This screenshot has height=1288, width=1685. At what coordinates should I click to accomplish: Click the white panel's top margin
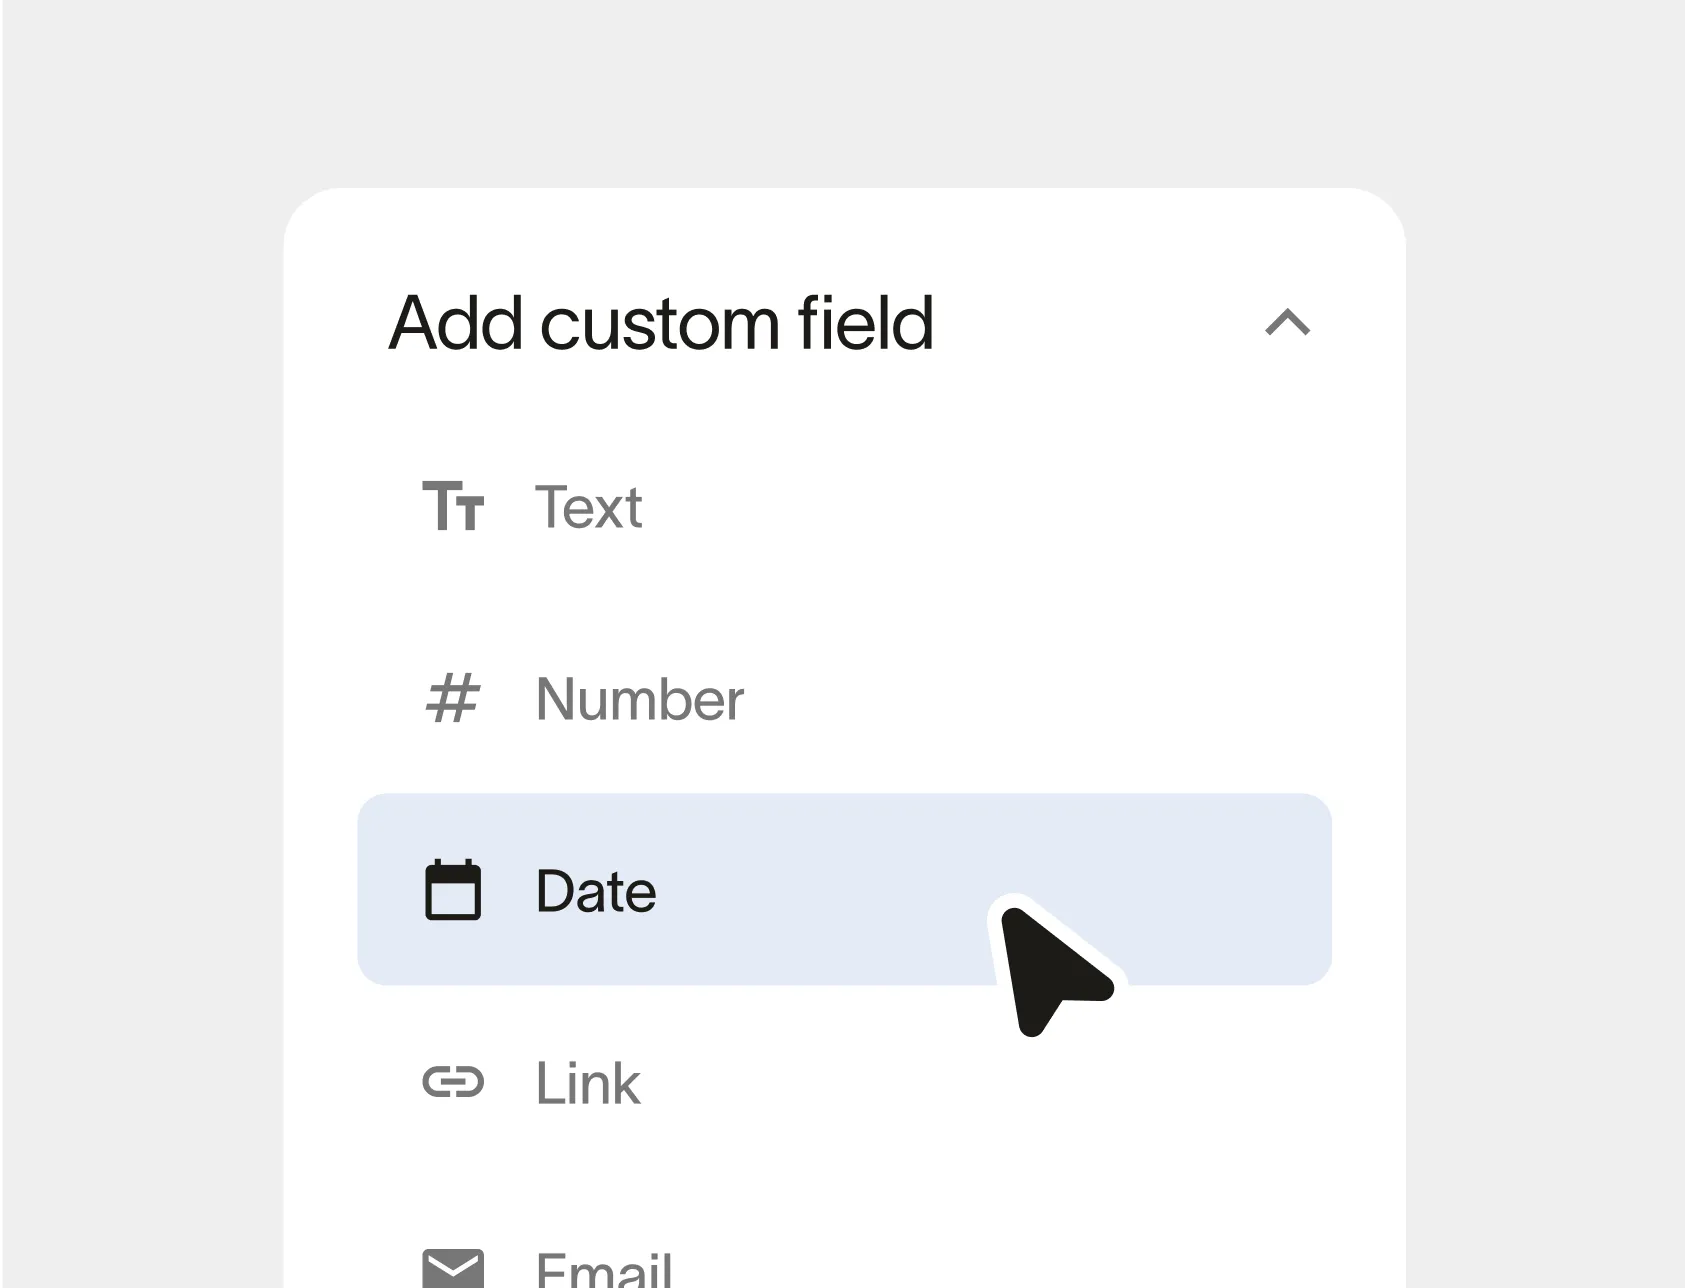[844, 230]
